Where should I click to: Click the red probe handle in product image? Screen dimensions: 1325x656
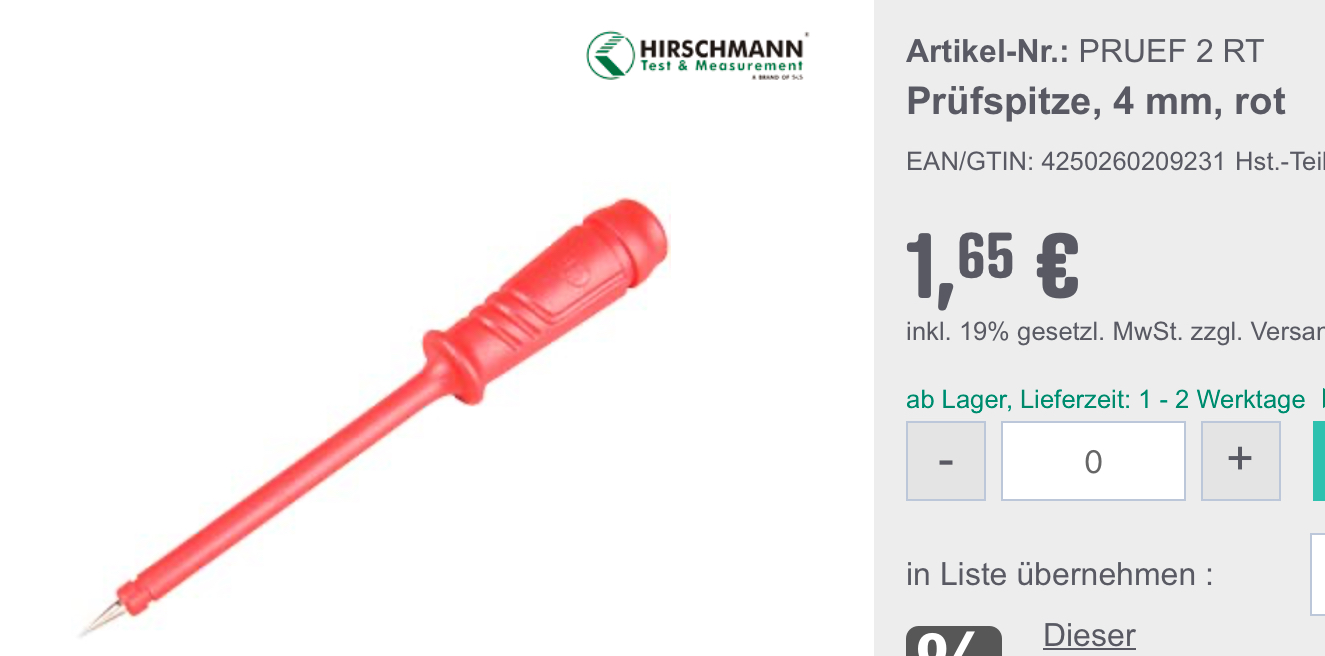click(558, 296)
